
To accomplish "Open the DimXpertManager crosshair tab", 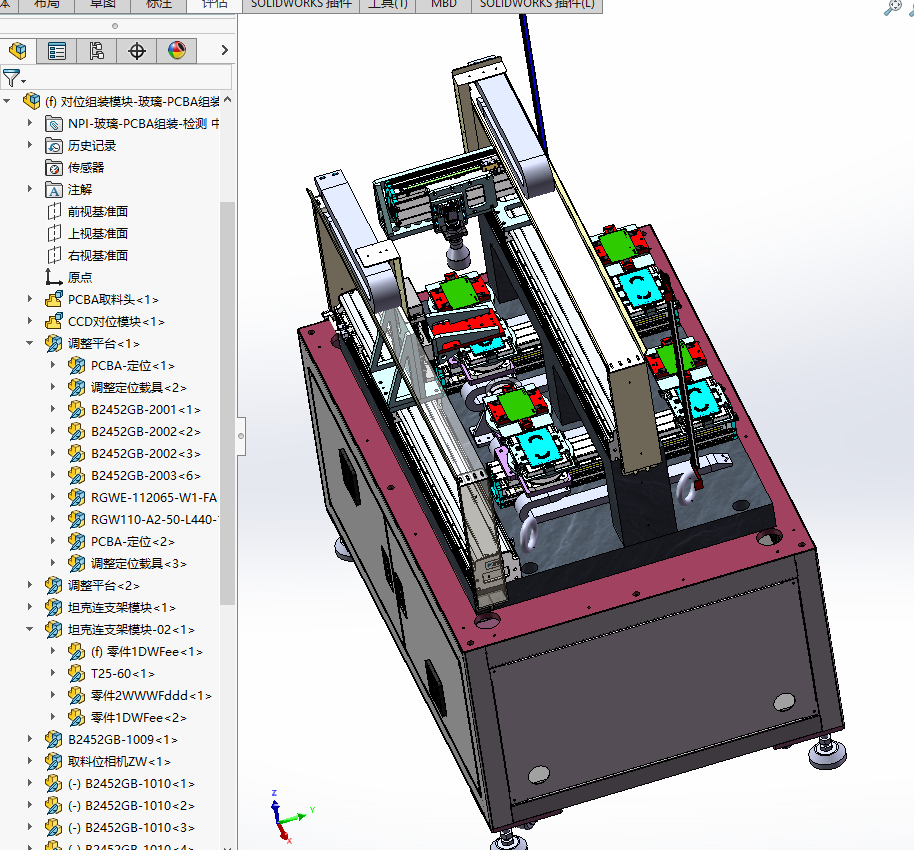I will [136, 51].
